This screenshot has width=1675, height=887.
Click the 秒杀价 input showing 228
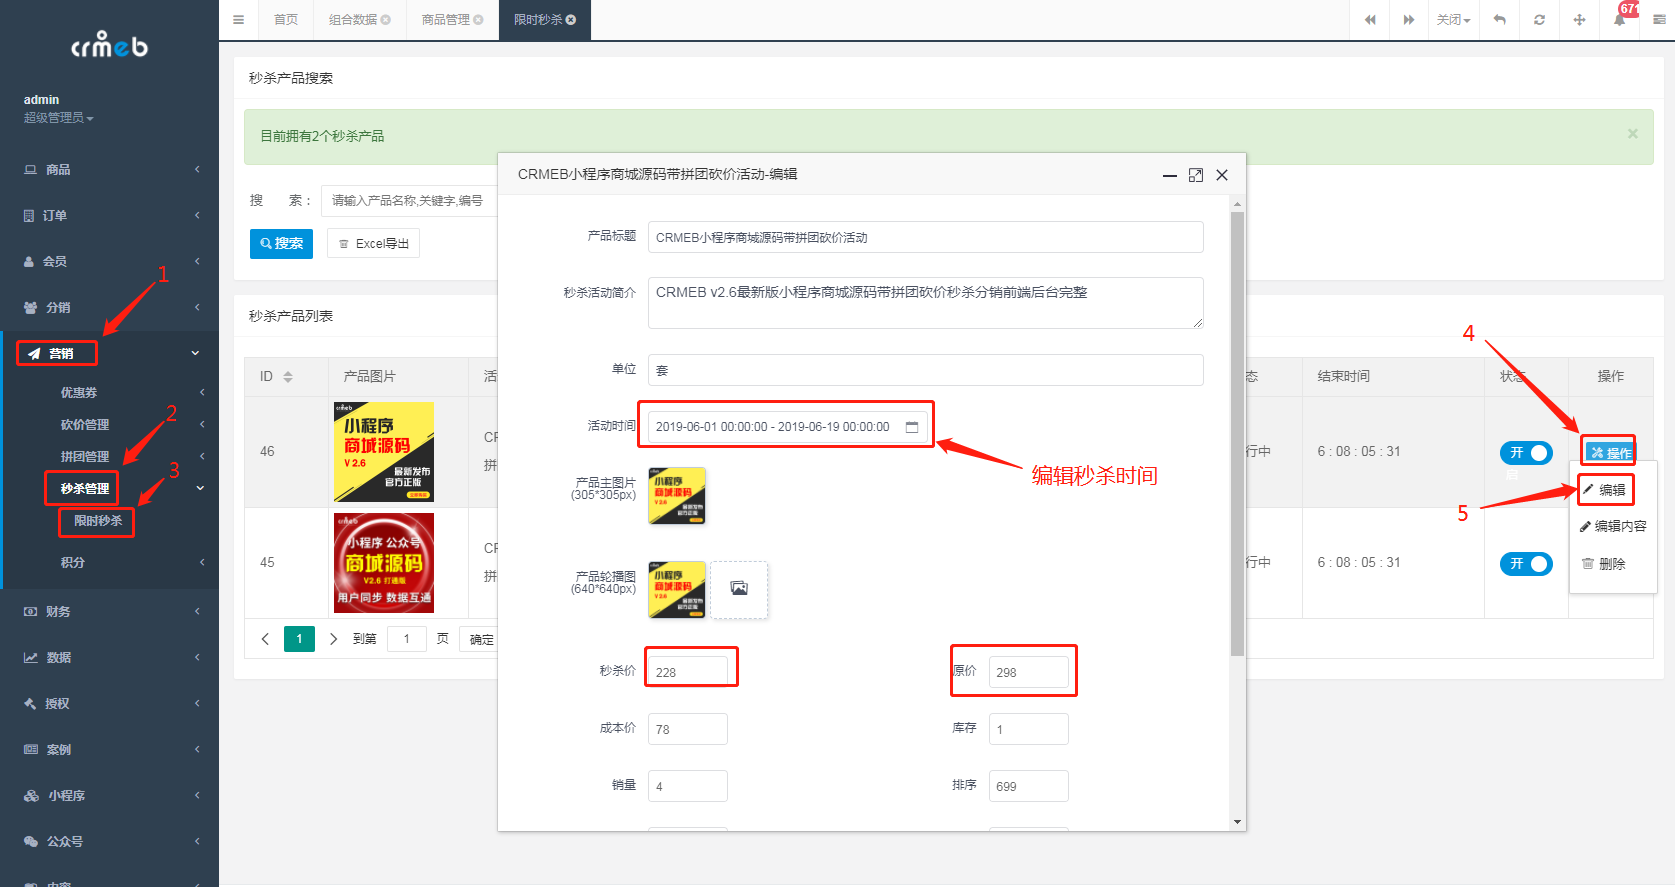pos(687,672)
